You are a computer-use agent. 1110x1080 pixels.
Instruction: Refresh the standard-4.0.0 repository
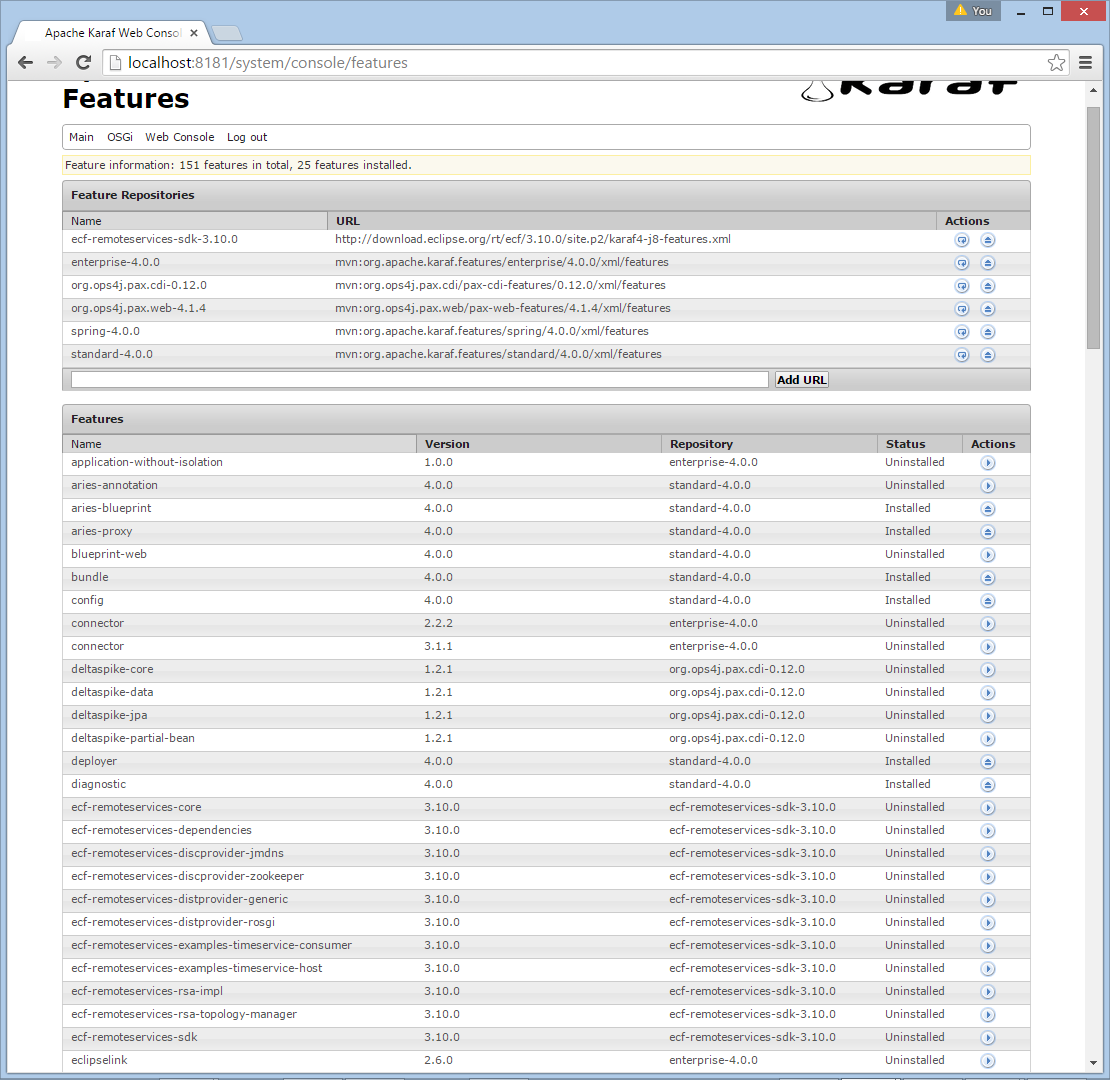[x=961, y=355]
